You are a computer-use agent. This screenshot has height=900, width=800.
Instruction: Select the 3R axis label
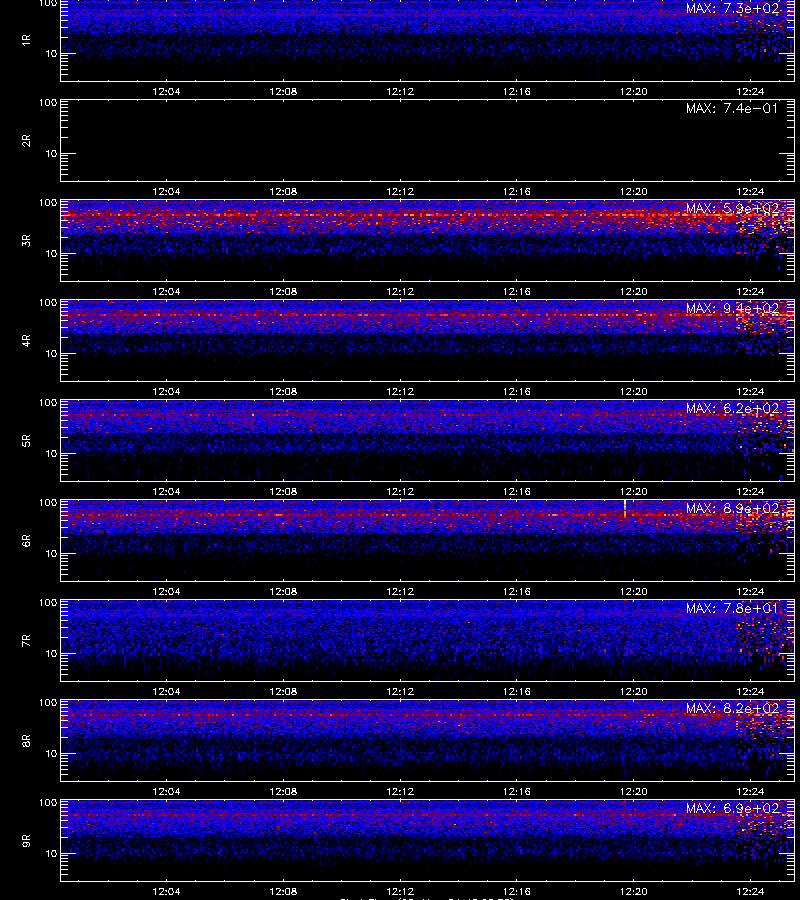click(26, 240)
